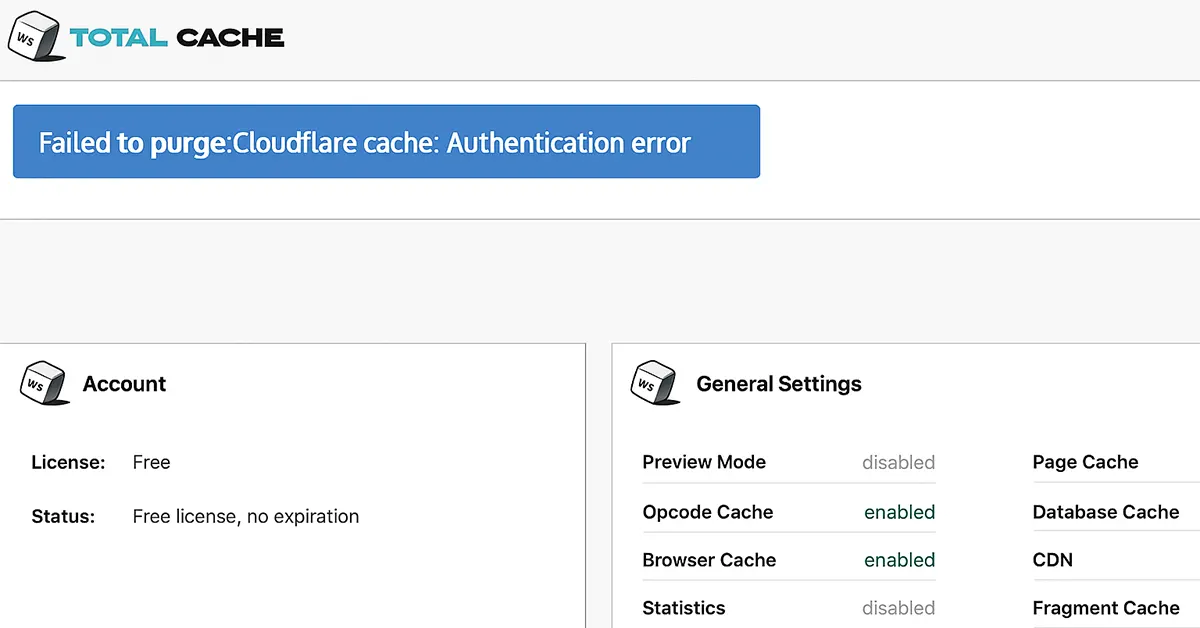Click the Cloudflare authentication error notice banner
The height and width of the screenshot is (628, 1200).
386,142
